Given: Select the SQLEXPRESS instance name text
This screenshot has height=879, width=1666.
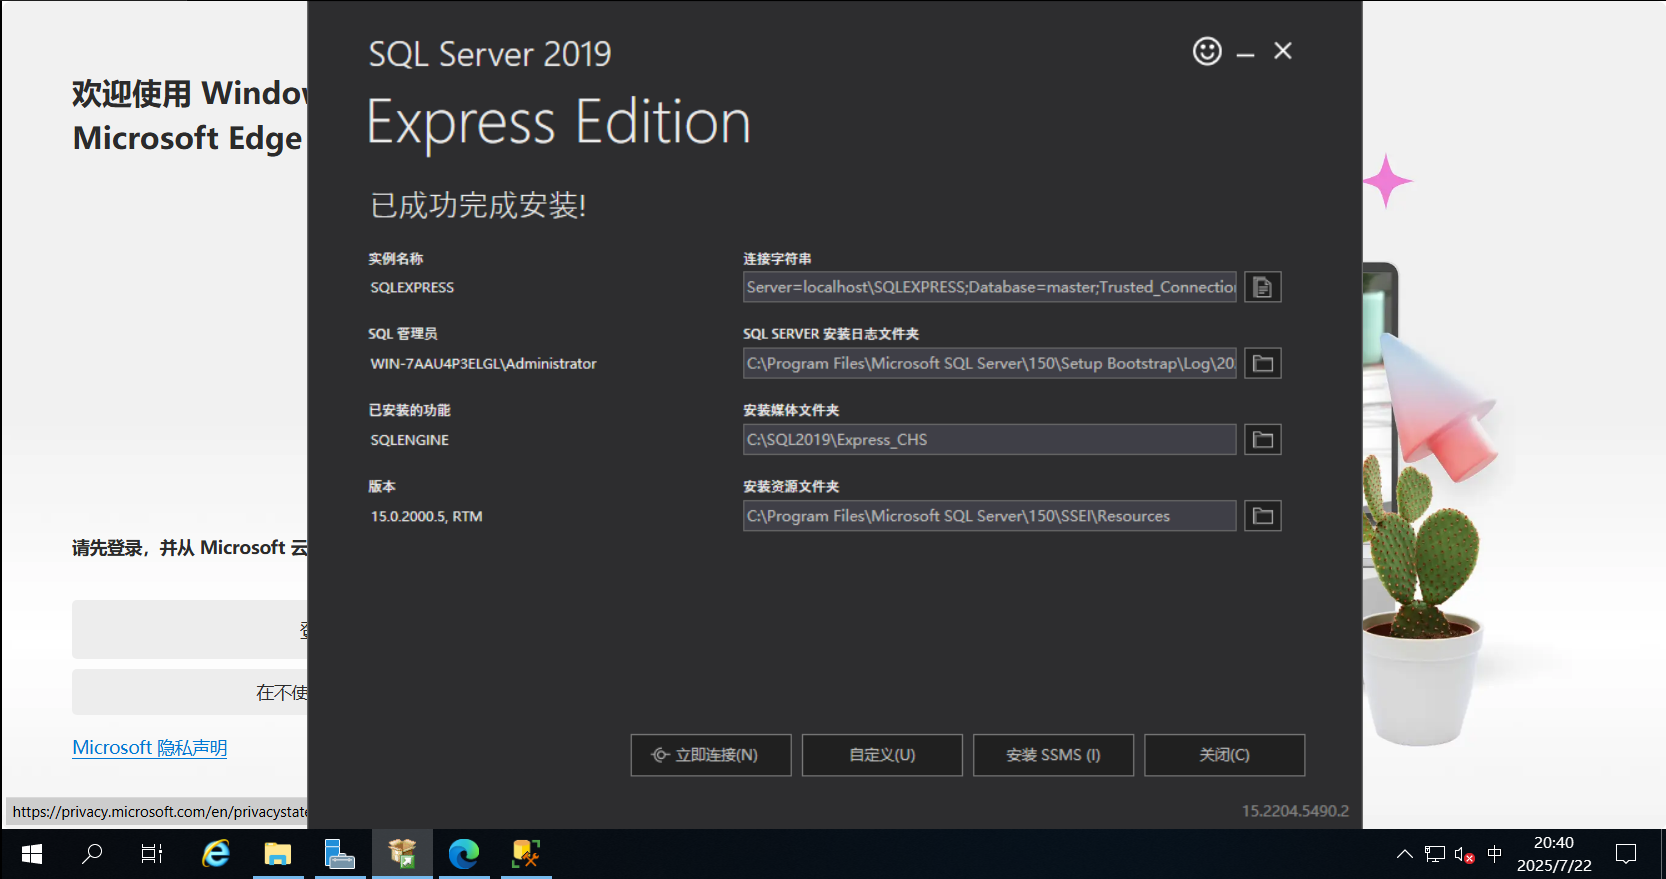Looking at the screenshot, I should tap(412, 287).
